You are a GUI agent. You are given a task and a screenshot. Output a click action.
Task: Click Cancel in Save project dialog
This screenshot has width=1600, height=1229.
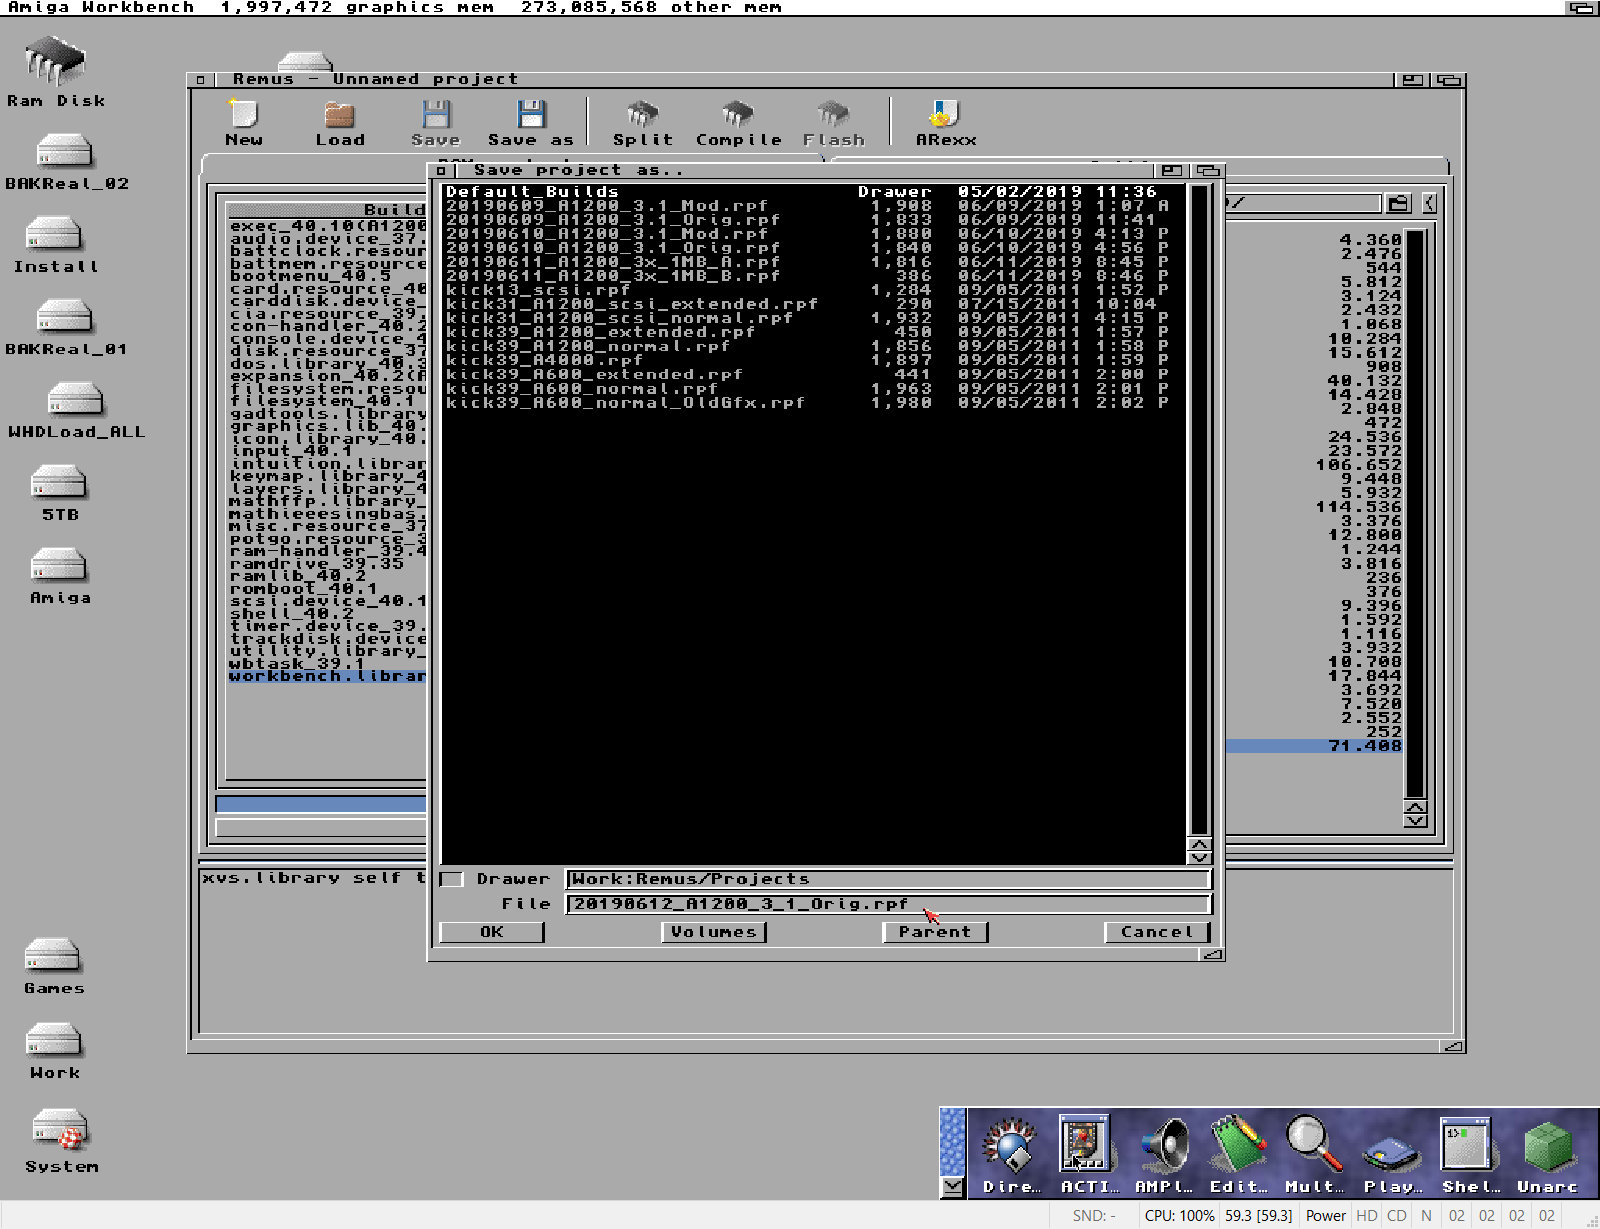tap(1157, 932)
